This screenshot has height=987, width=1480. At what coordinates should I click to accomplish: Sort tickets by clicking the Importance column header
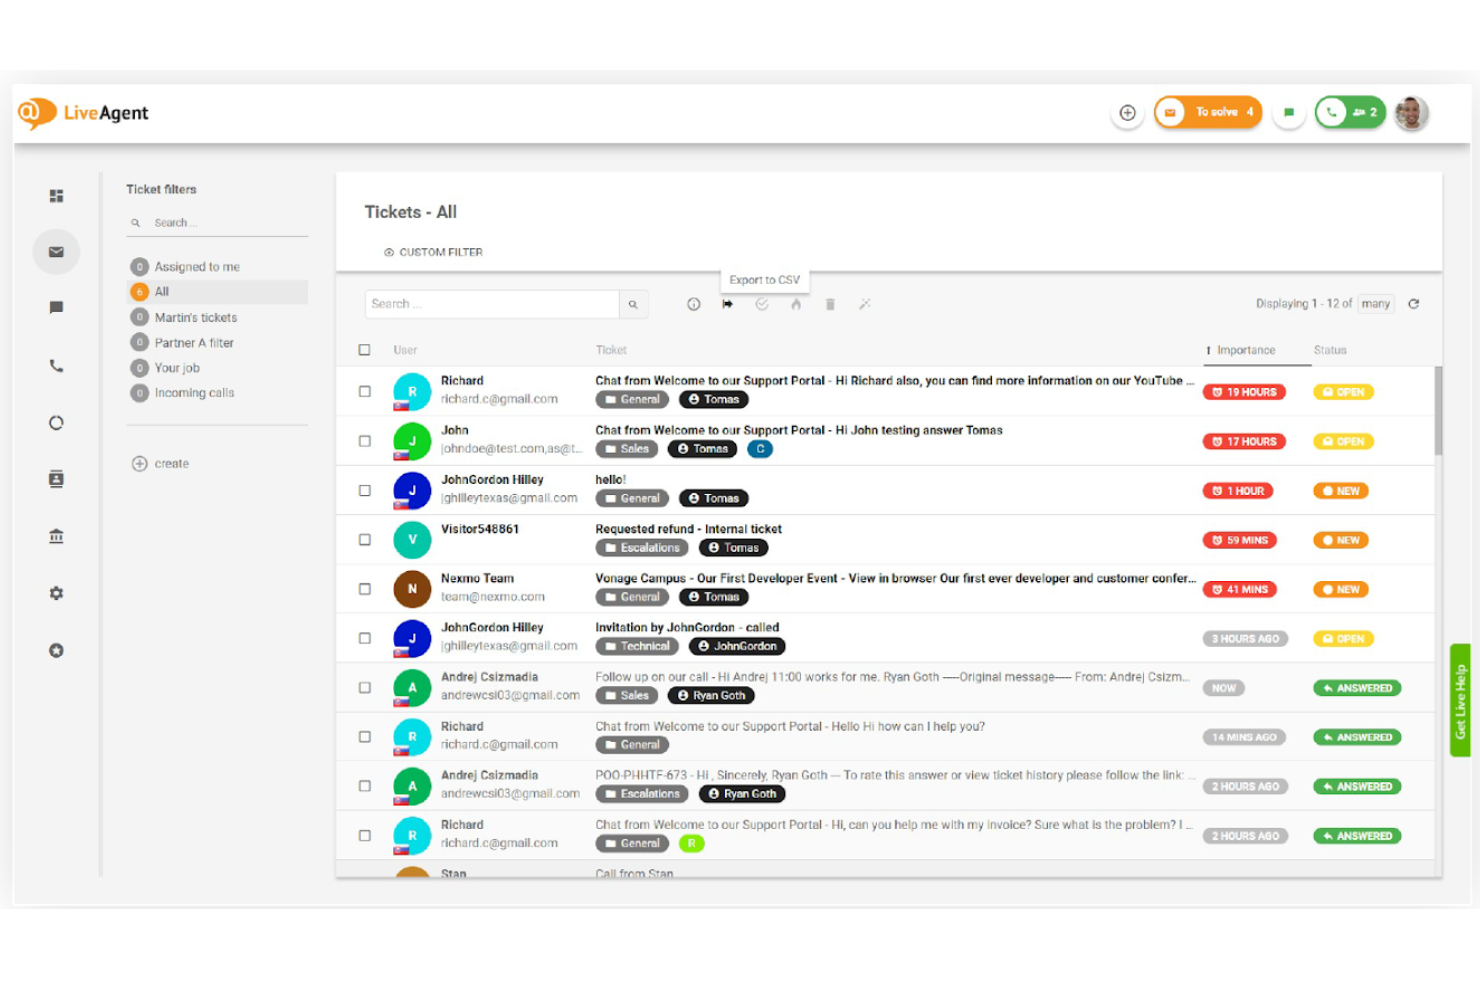[x=1245, y=350]
